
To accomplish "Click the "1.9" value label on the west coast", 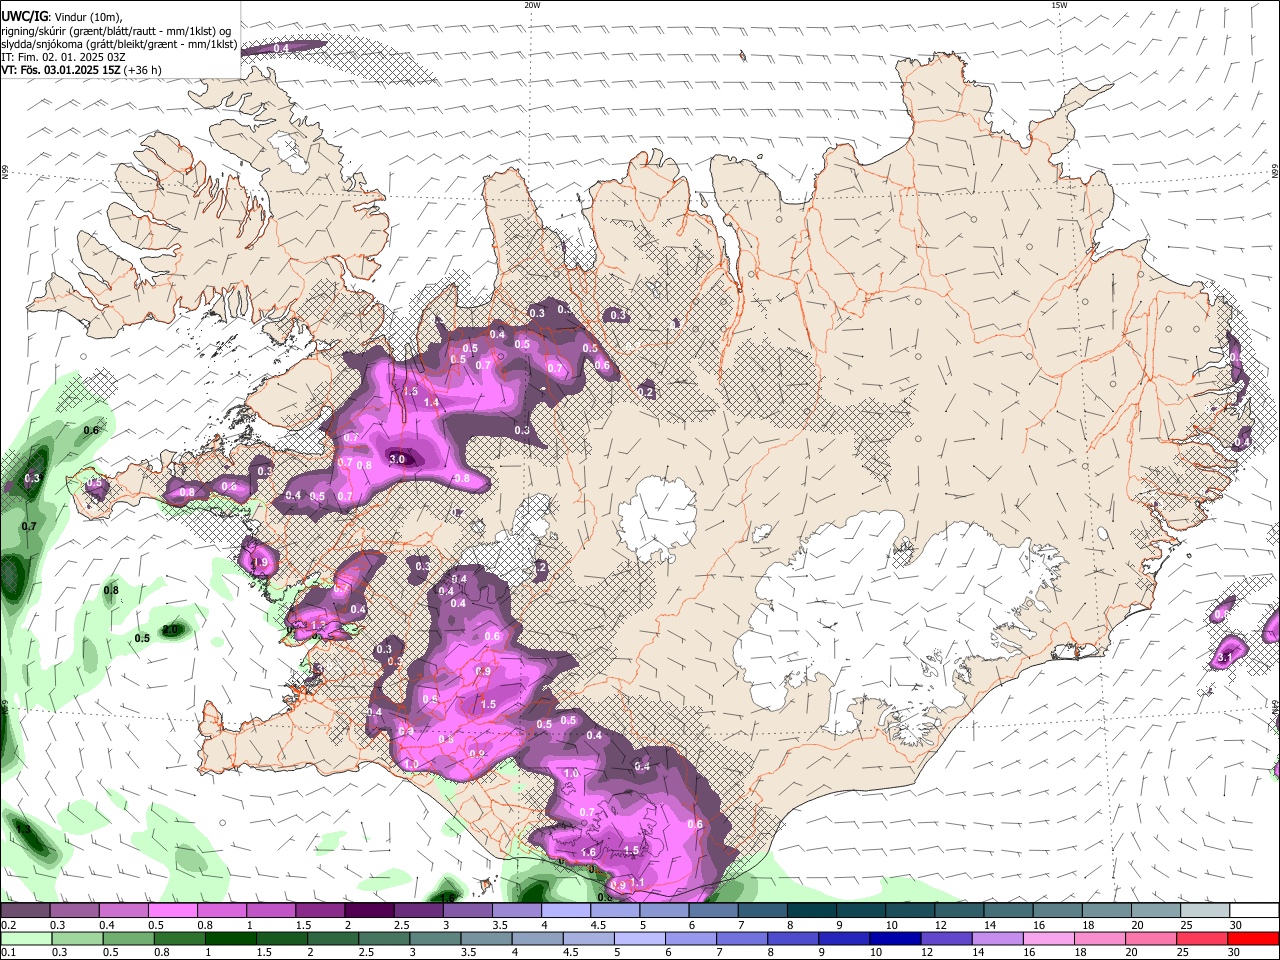I will click(x=262, y=564).
